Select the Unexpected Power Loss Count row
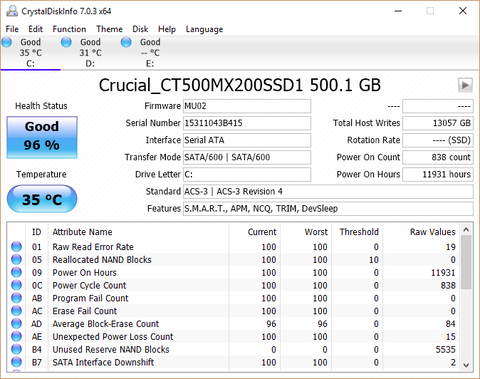 (x=234, y=336)
